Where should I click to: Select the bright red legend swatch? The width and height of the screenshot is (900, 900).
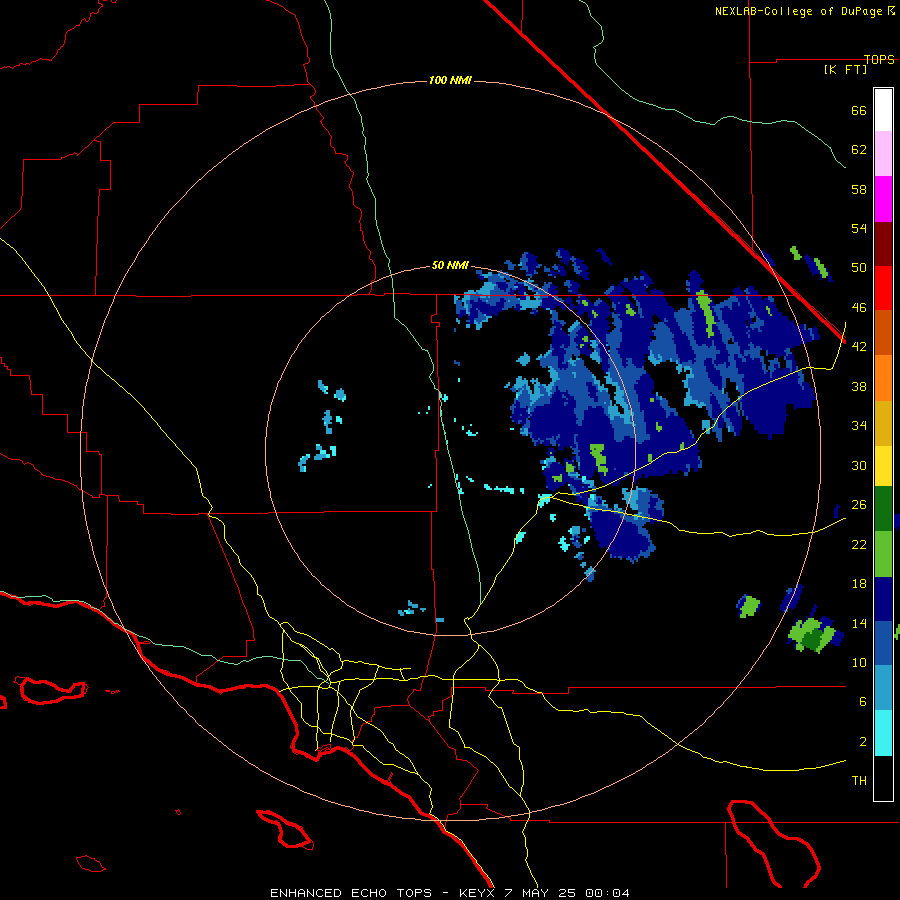(883, 288)
